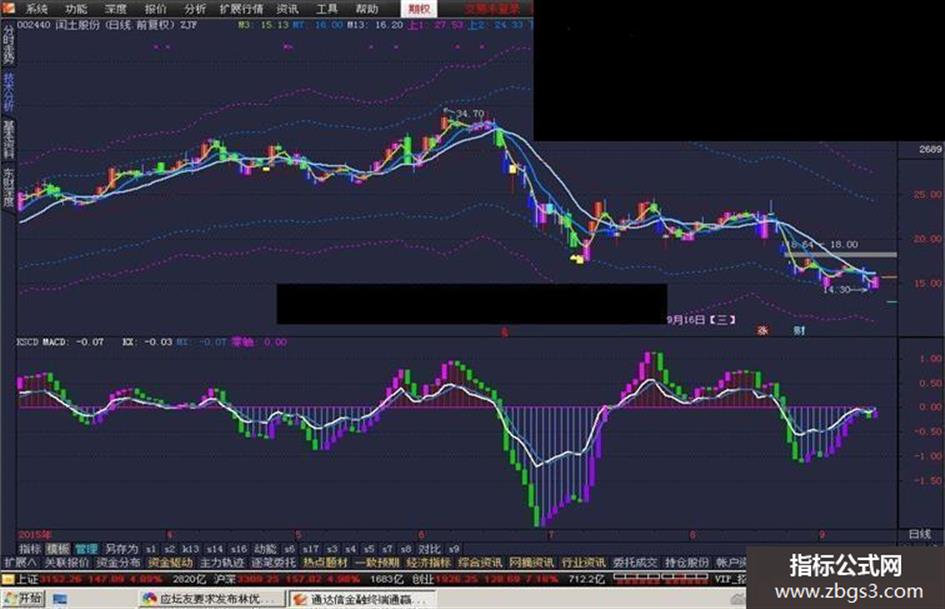The height and width of the screenshot is (609, 945).
Task: Click the 日线 period selector at right
Action: 920,534
